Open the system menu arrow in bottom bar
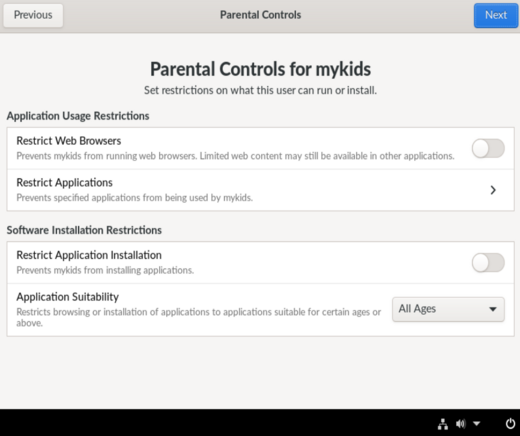The image size is (520, 436). (477, 424)
